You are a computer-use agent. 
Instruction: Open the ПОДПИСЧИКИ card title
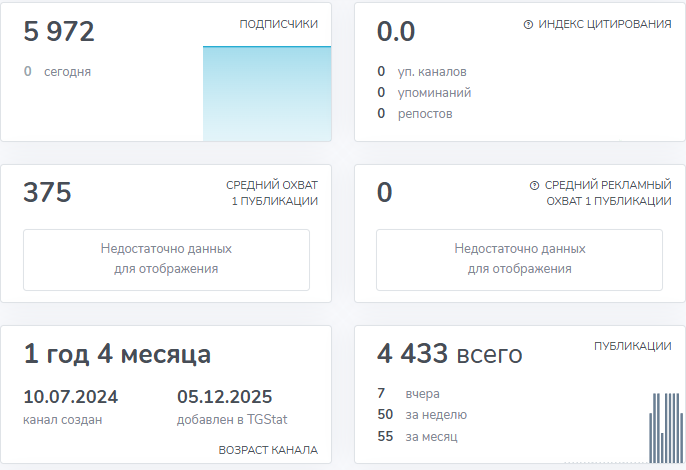coord(278,24)
